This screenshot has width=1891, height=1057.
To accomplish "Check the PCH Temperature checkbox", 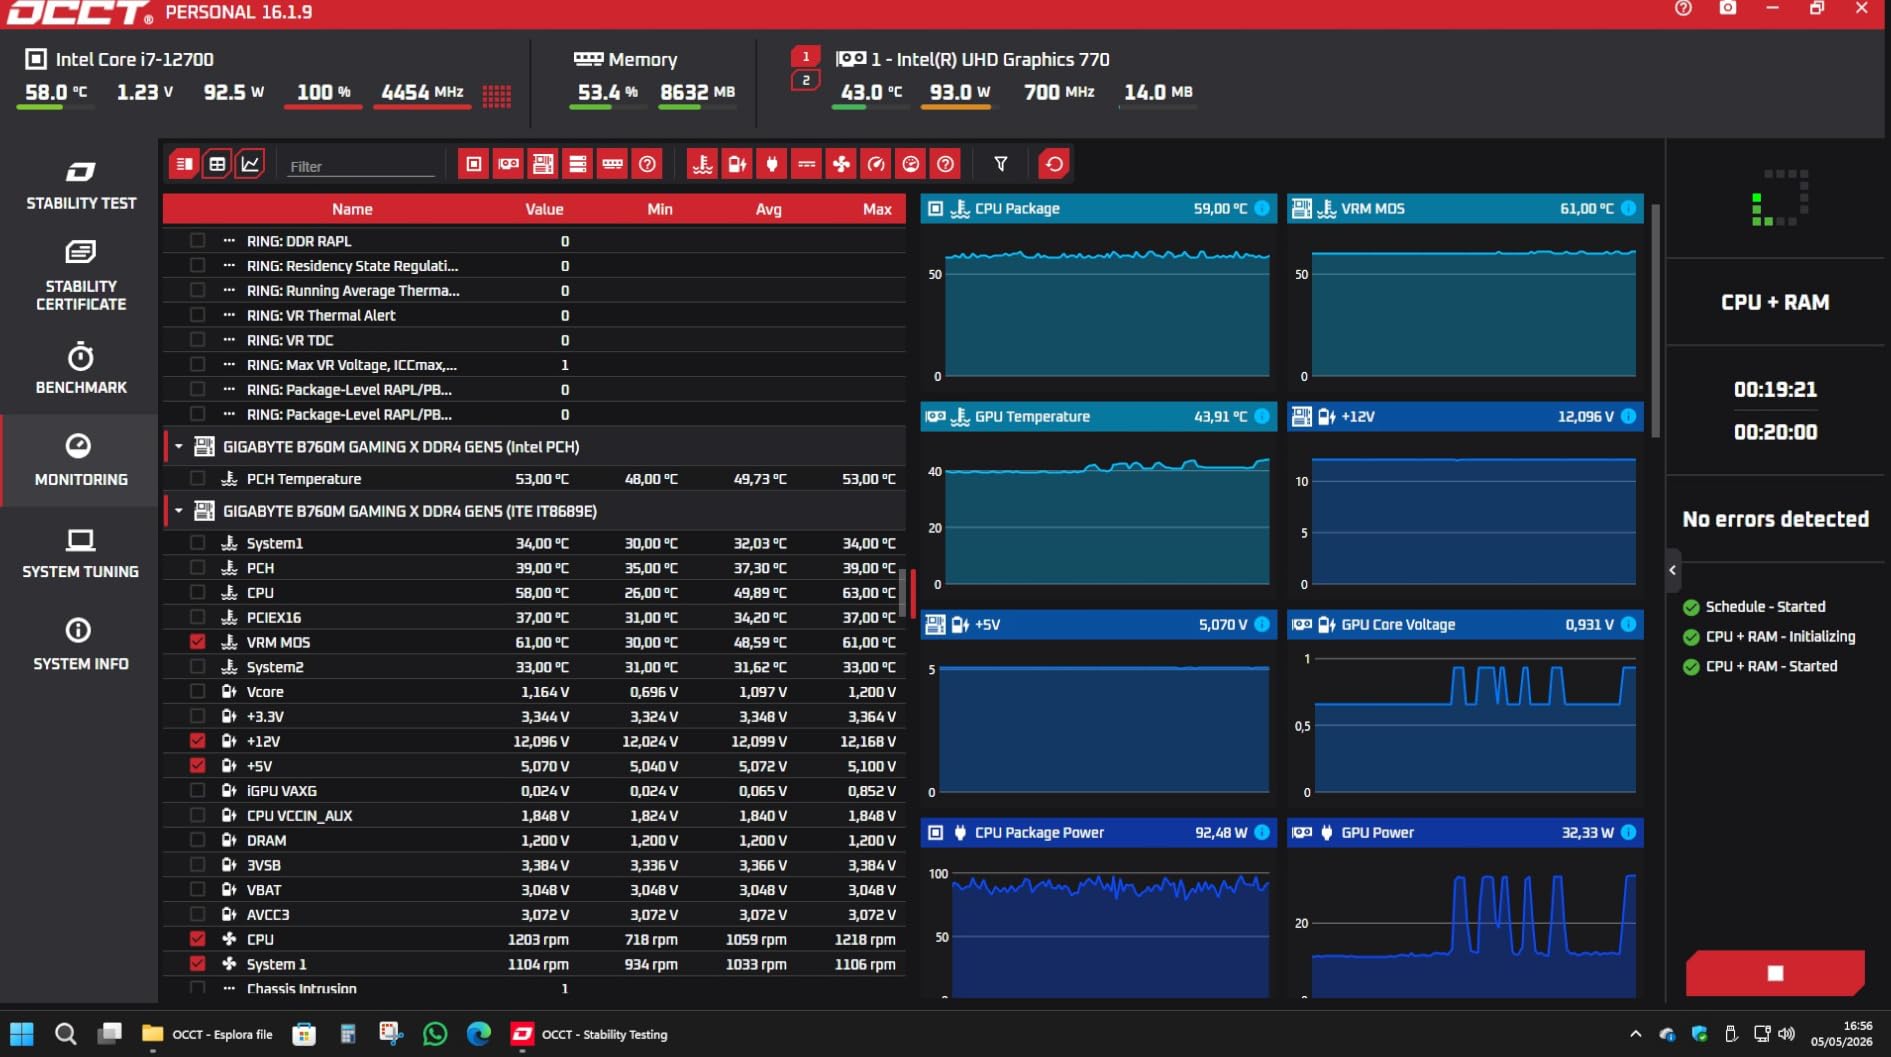I will 197,479.
